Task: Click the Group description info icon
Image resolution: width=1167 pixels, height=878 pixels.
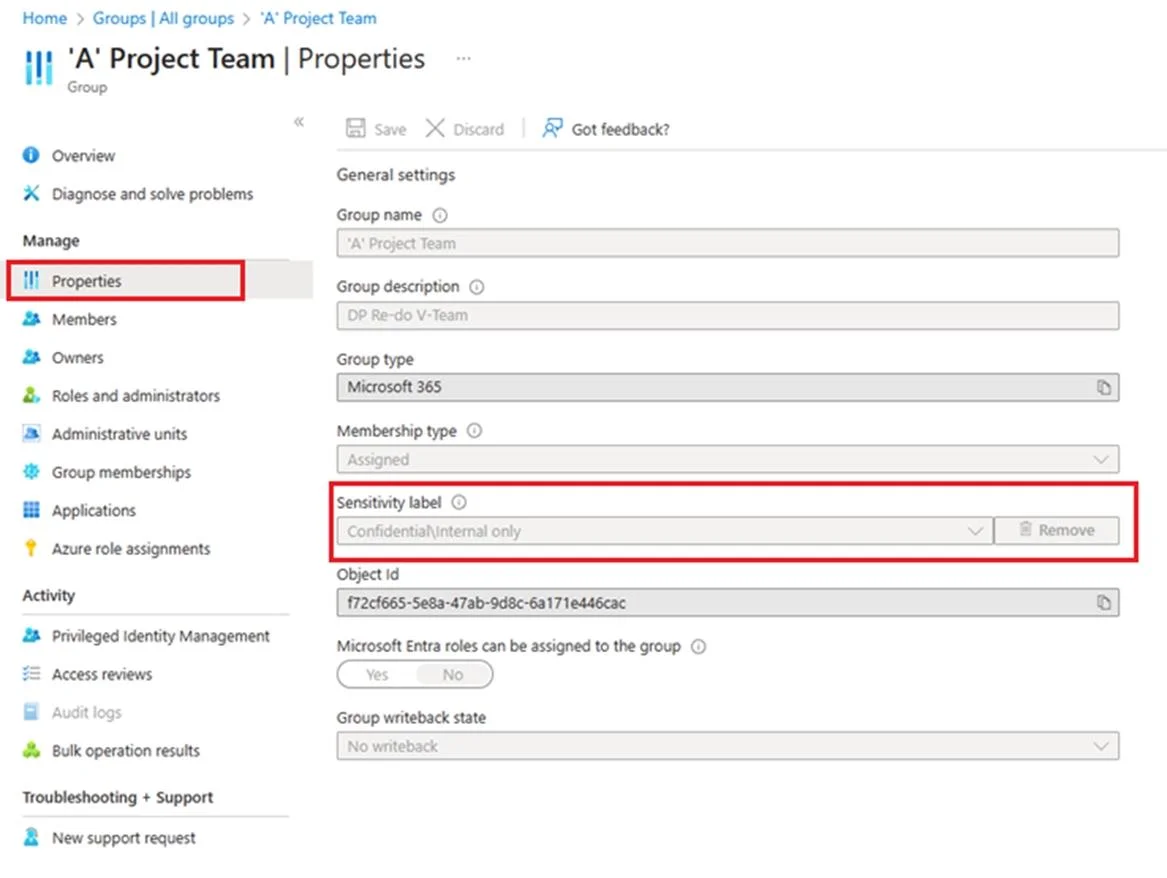Action: coord(476,286)
